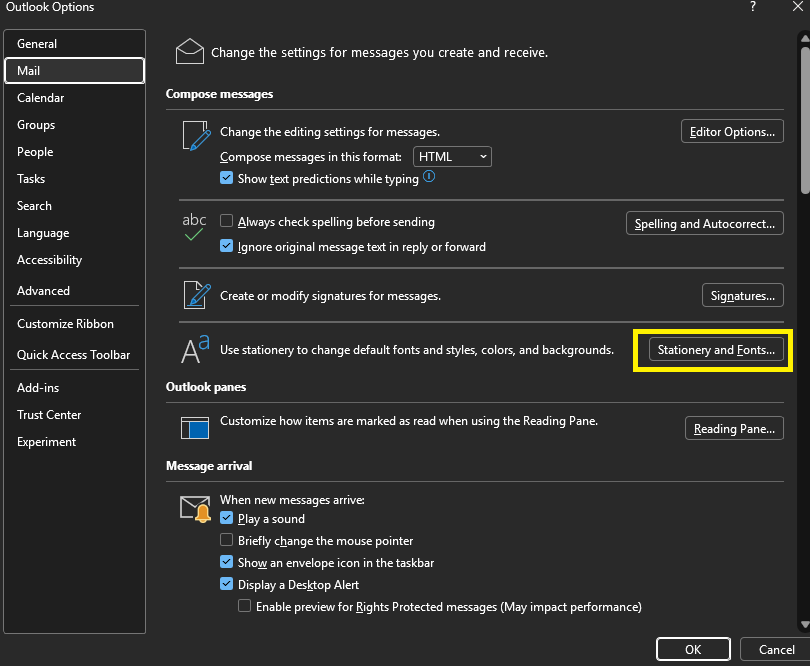Image resolution: width=810 pixels, height=666 pixels.
Task: Select Language options
Action: pos(74,233)
